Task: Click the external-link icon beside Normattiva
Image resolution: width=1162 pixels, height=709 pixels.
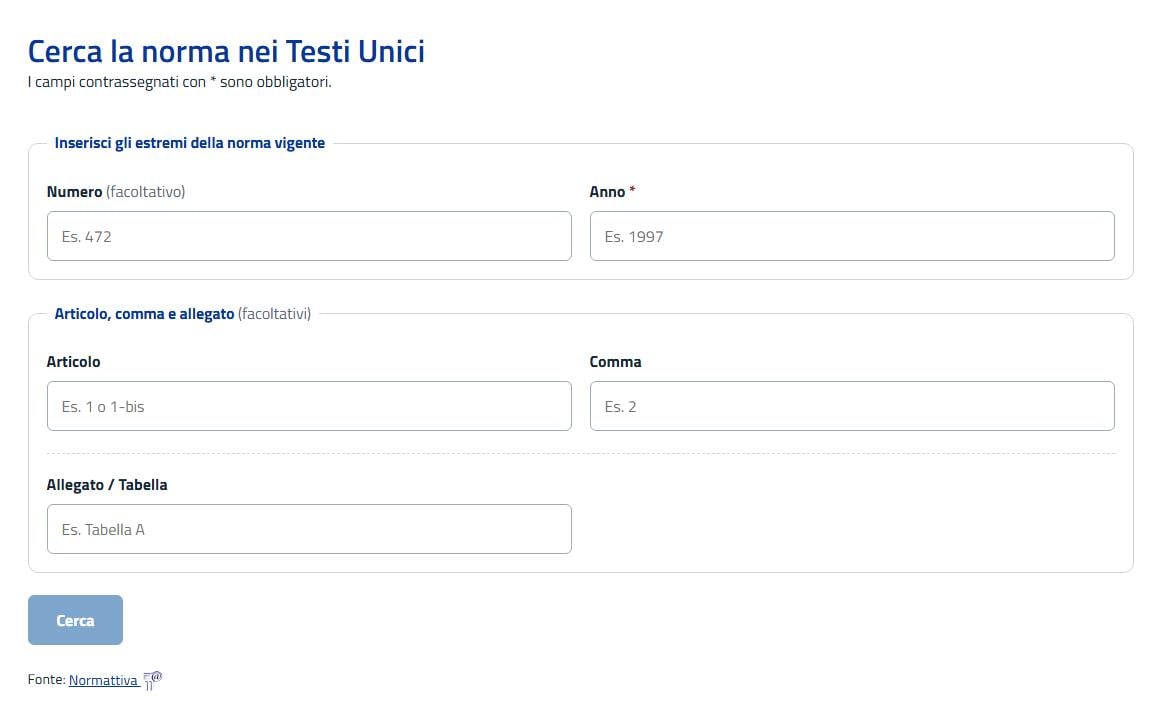Action: (x=153, y=680)
